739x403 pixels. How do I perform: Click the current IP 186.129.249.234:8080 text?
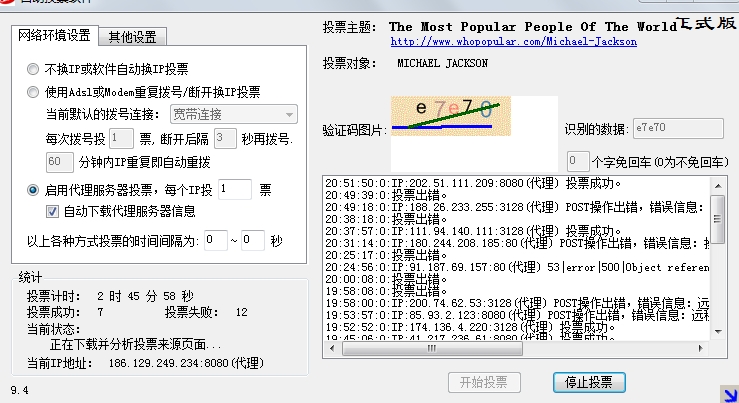click(x=186, y=363)
